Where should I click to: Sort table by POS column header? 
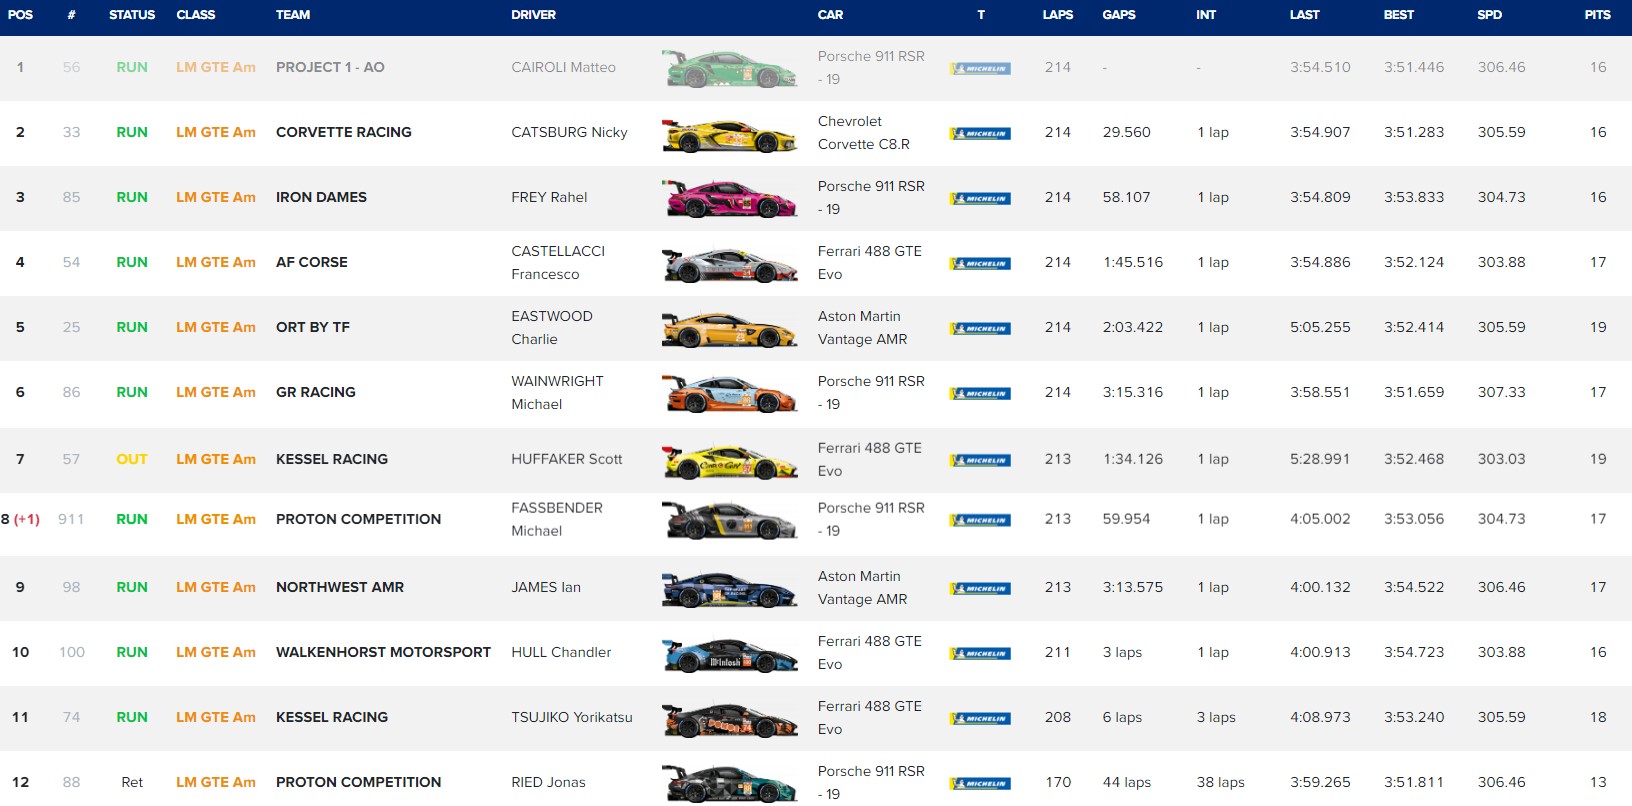click(20, 15)
